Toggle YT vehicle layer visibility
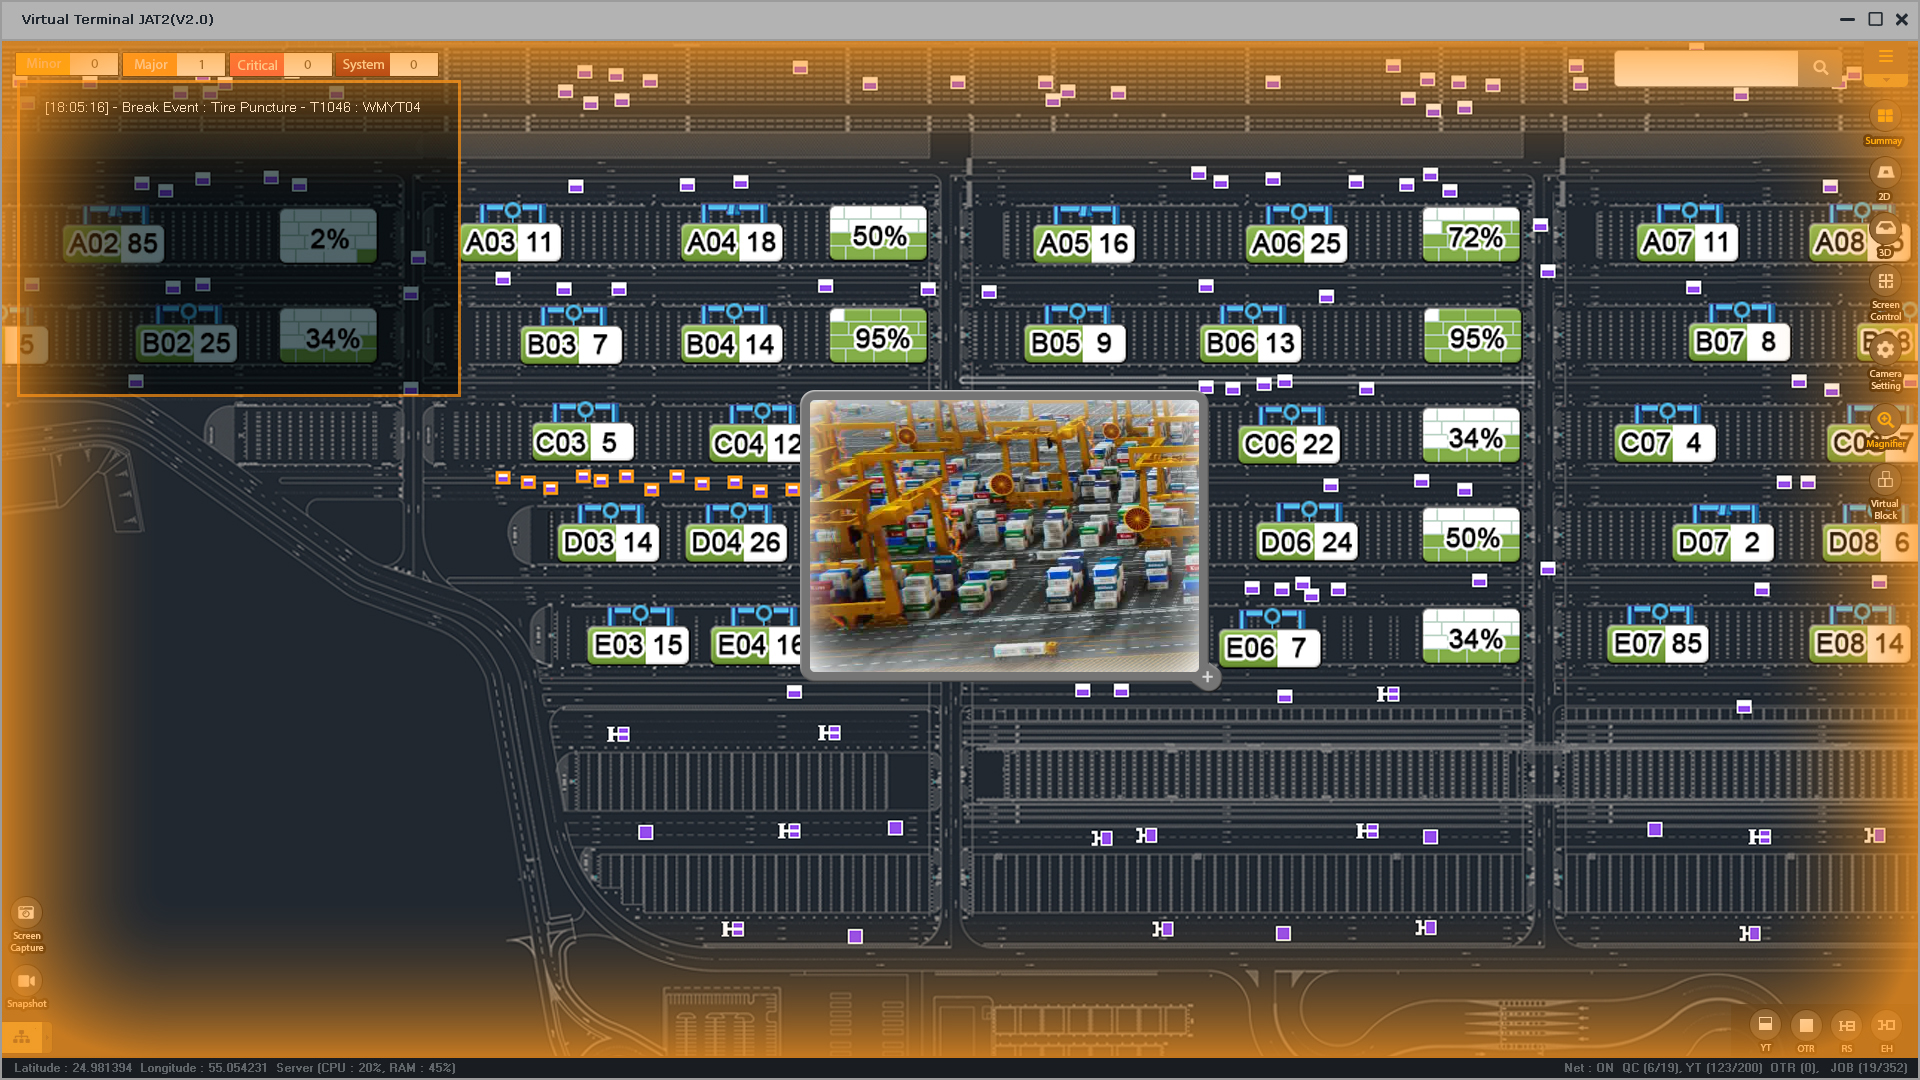 [x=1765, y=1025]
